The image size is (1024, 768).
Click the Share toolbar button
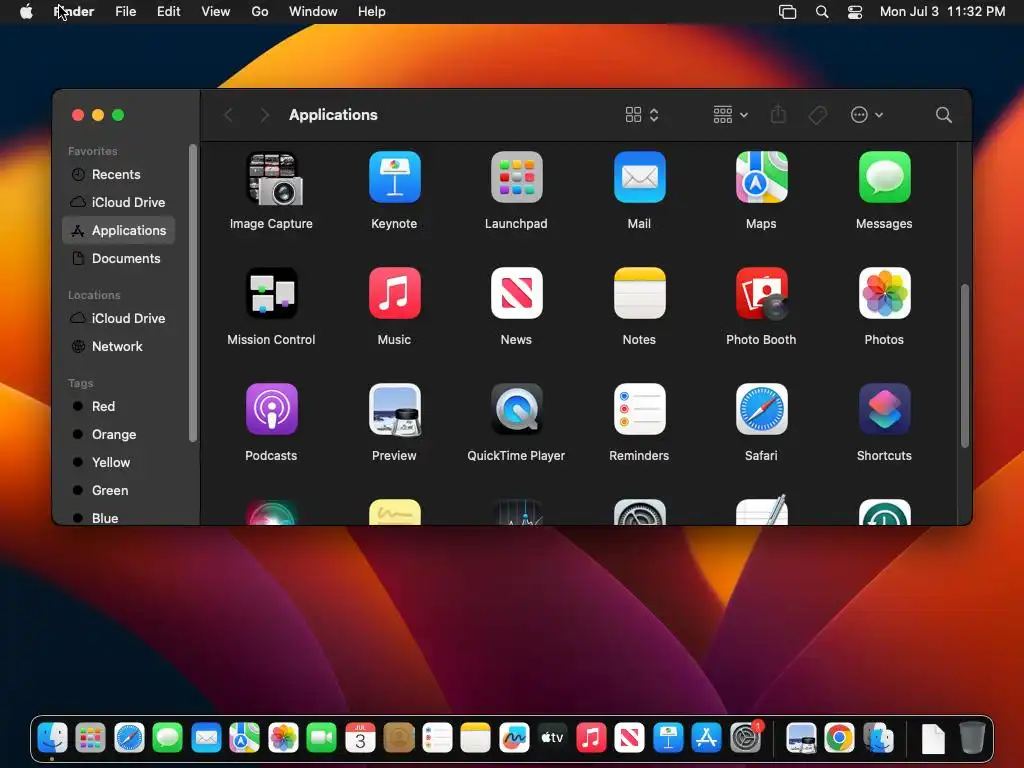pos(778,115)
